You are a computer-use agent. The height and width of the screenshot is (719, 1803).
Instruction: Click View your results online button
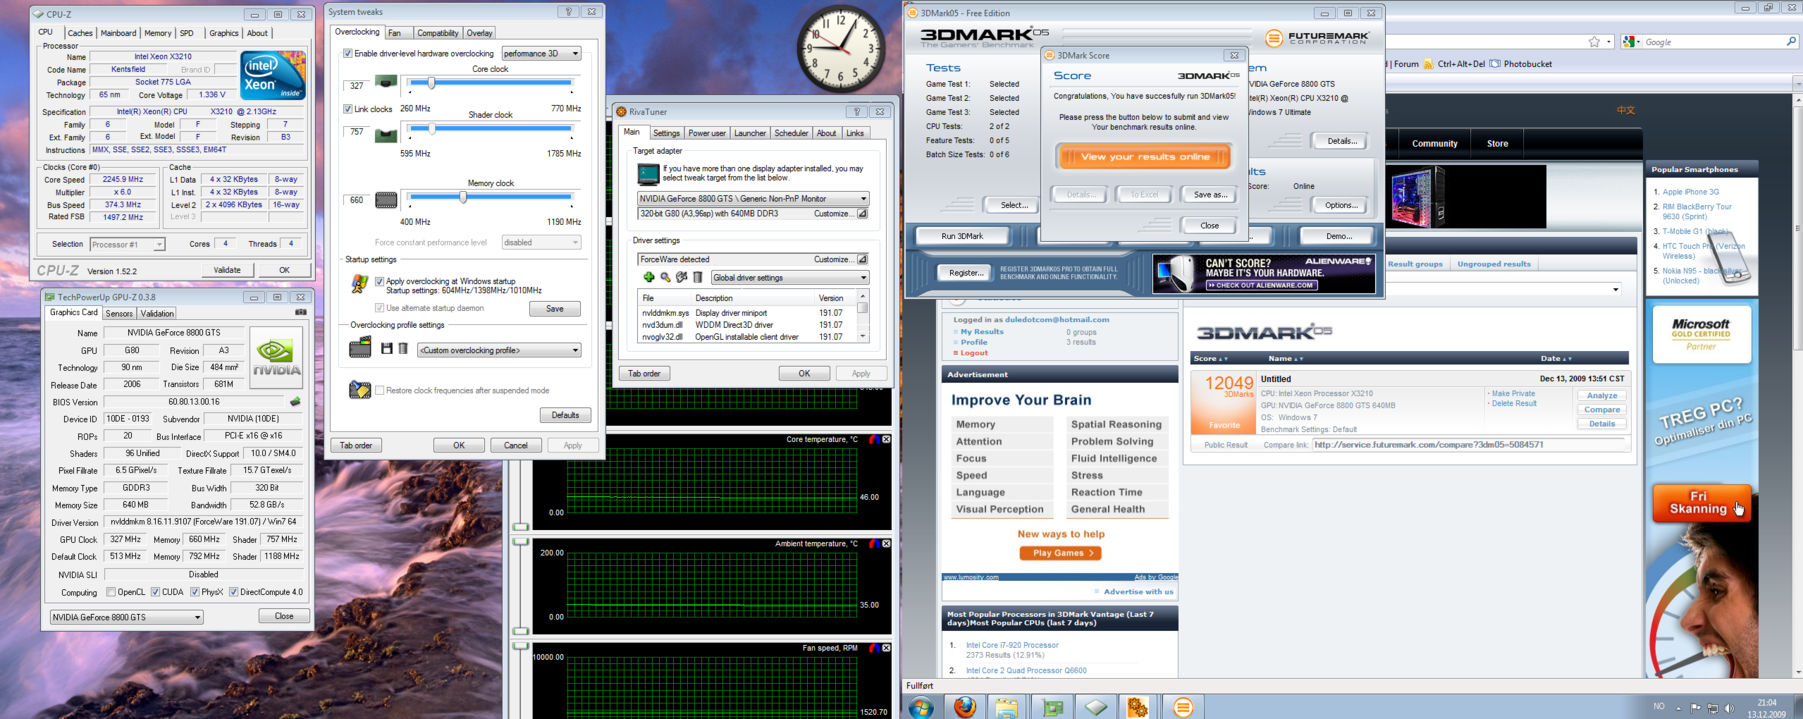[1144, 157]
